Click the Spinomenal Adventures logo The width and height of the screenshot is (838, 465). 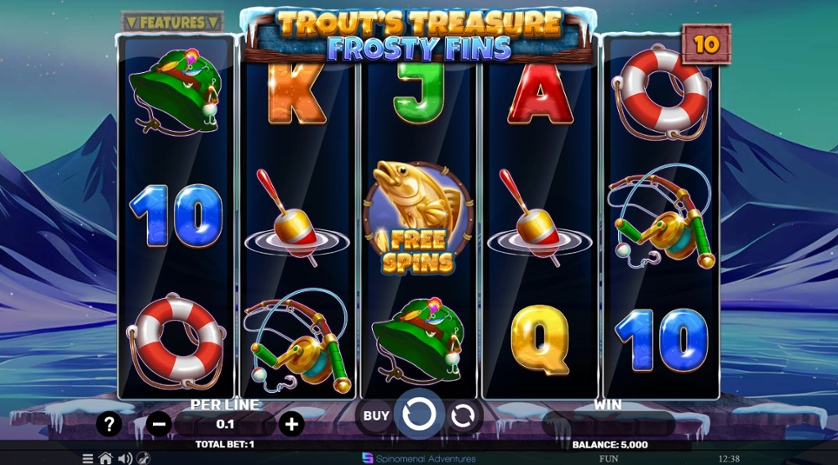tap(419, 459)
